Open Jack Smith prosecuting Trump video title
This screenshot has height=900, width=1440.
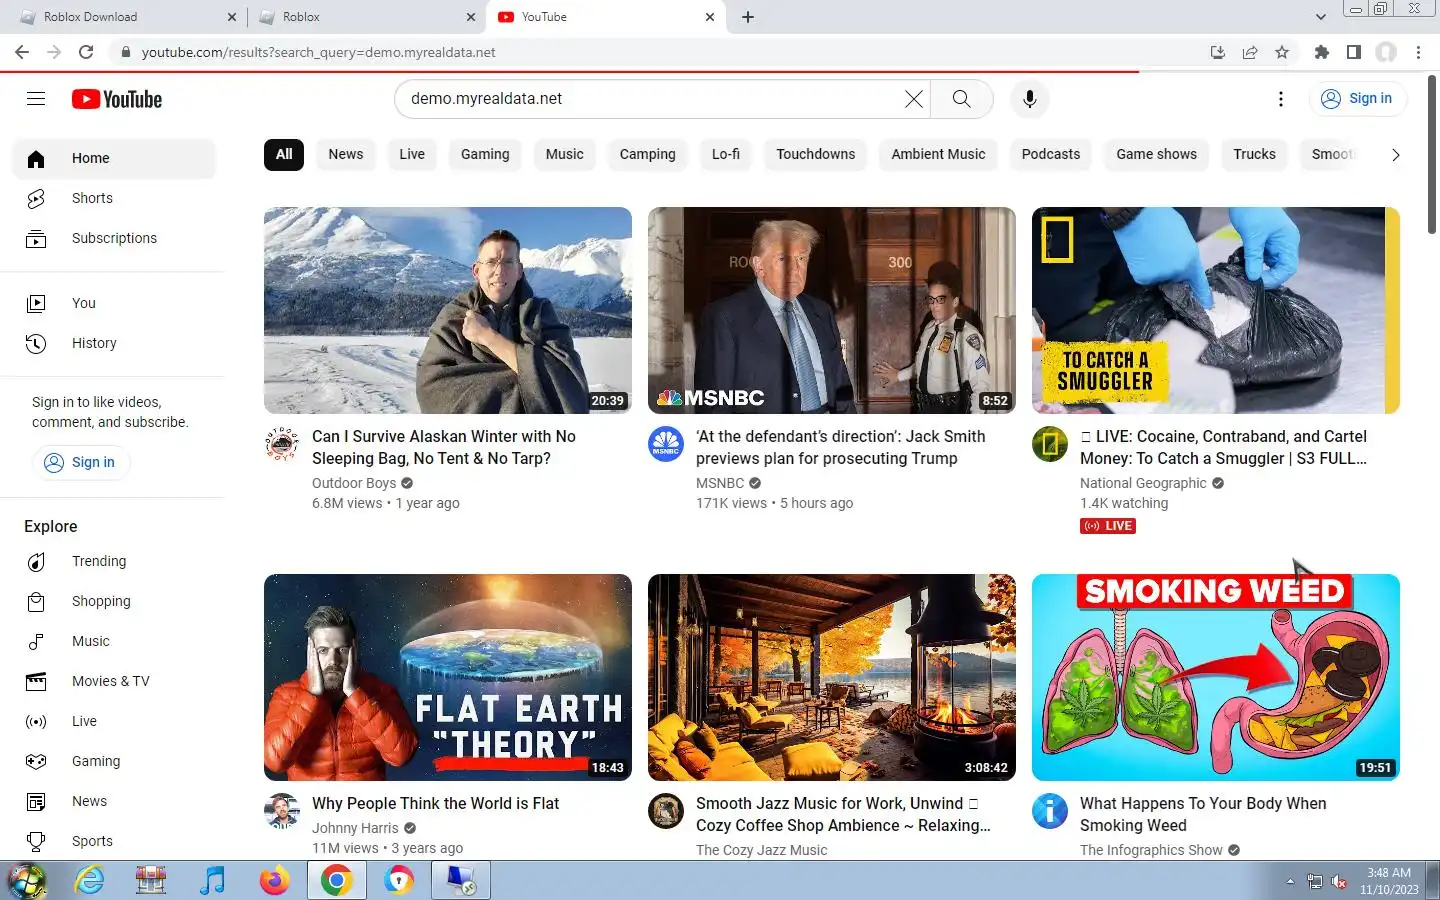840,447
